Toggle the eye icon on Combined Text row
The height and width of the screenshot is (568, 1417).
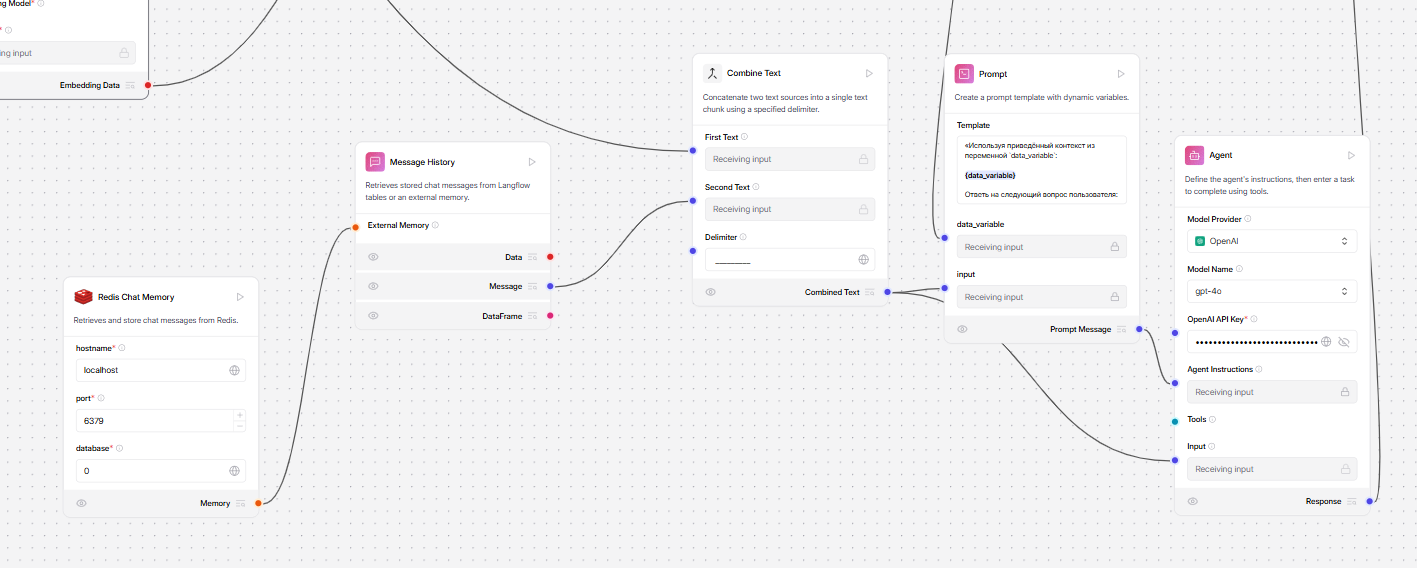coord(710,292)
